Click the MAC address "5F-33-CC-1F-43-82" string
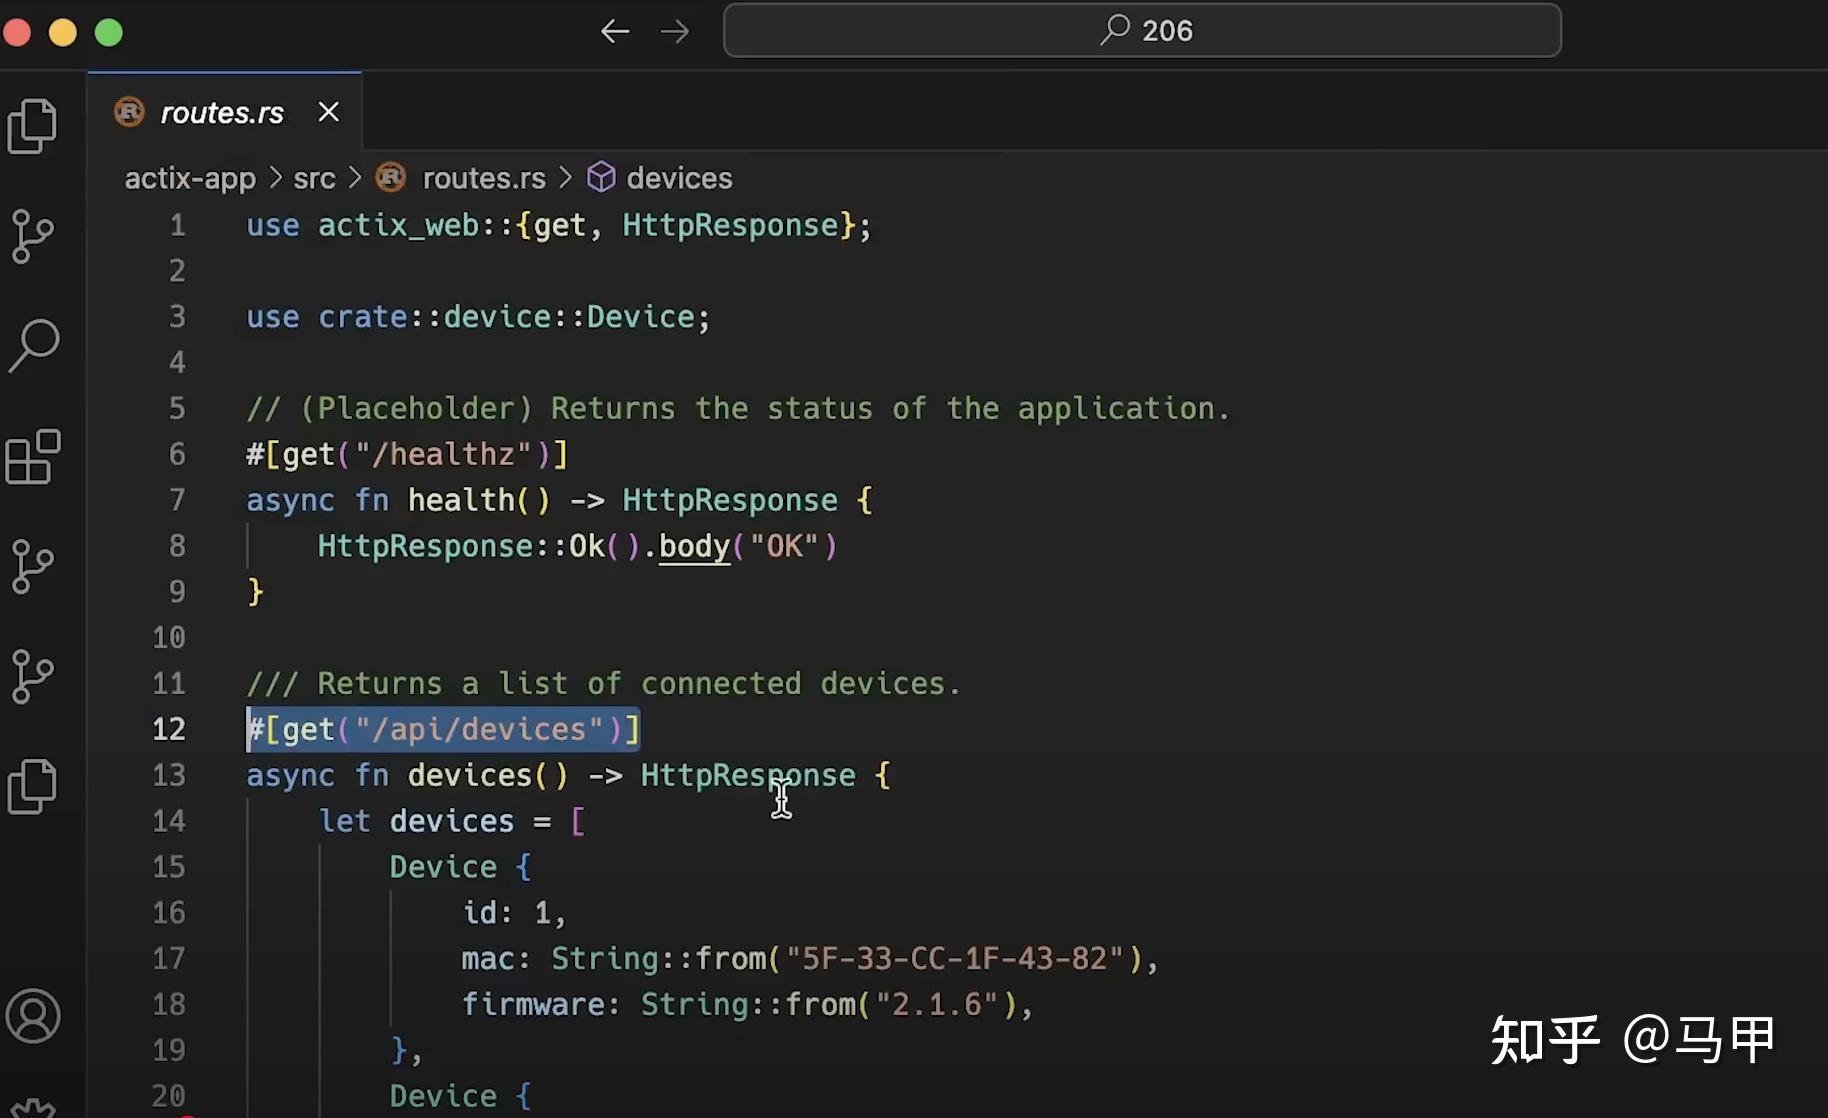 (956, 958)
